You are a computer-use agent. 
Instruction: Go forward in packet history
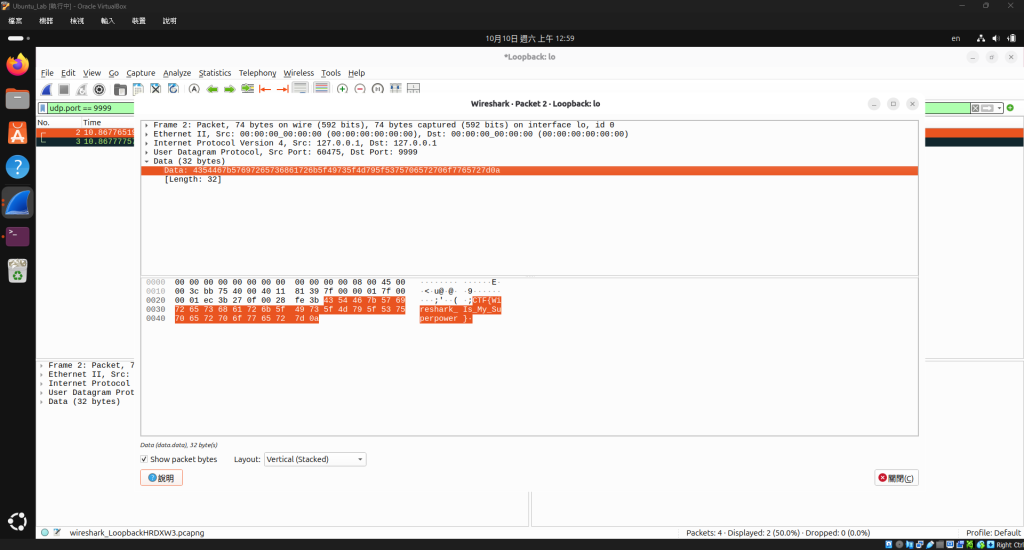coord(230,89)
